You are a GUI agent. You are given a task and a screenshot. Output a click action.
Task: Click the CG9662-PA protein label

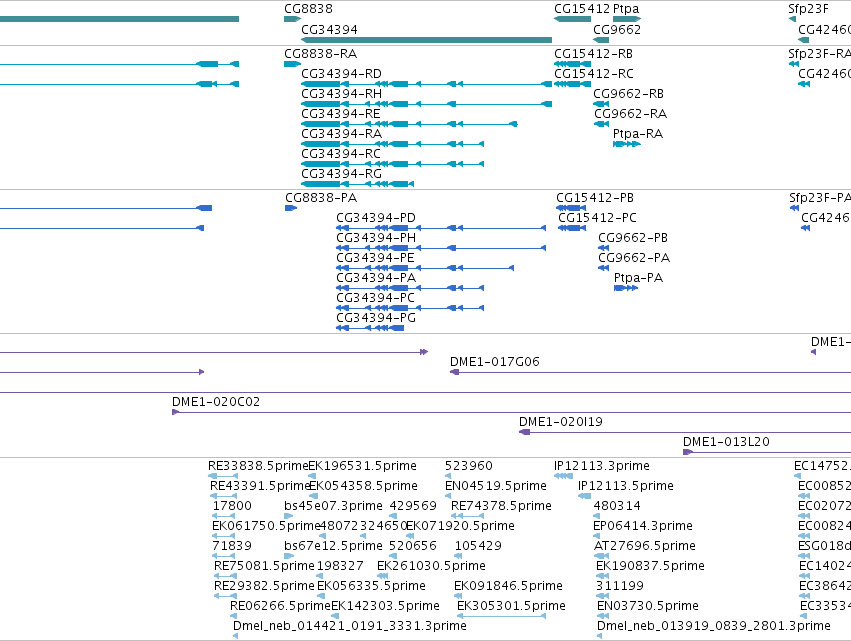tap(634, 258)
